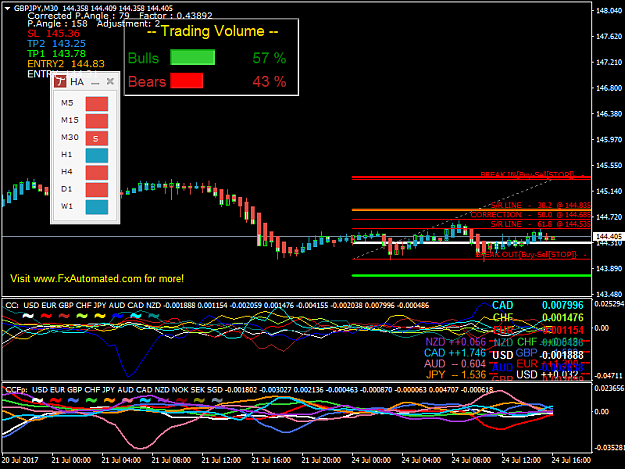Open the GBPJPY chart dropdown triangle

pyautogui.click(x=7, y=8)
